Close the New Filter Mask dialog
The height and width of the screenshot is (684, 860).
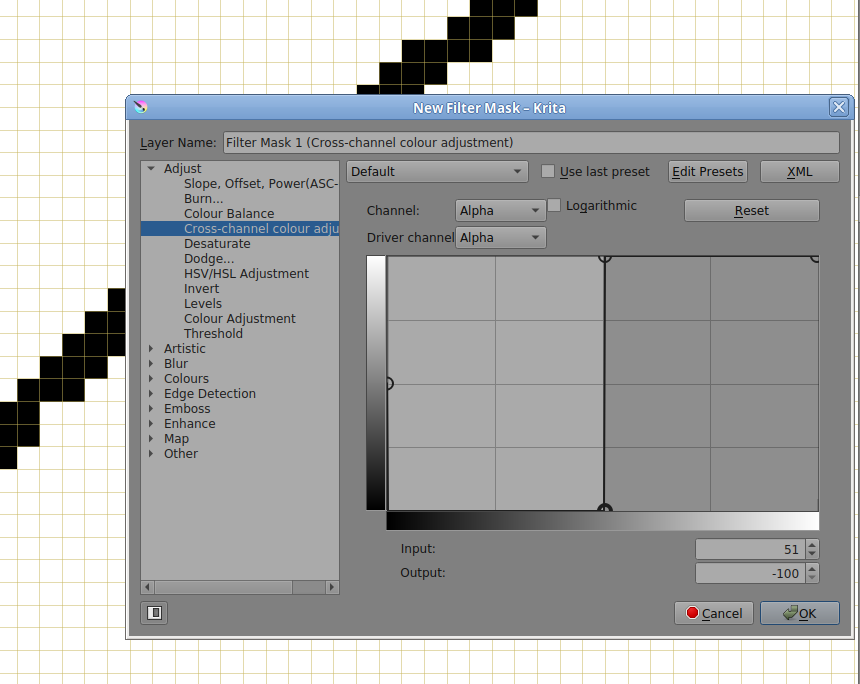(x=839, y=107)
